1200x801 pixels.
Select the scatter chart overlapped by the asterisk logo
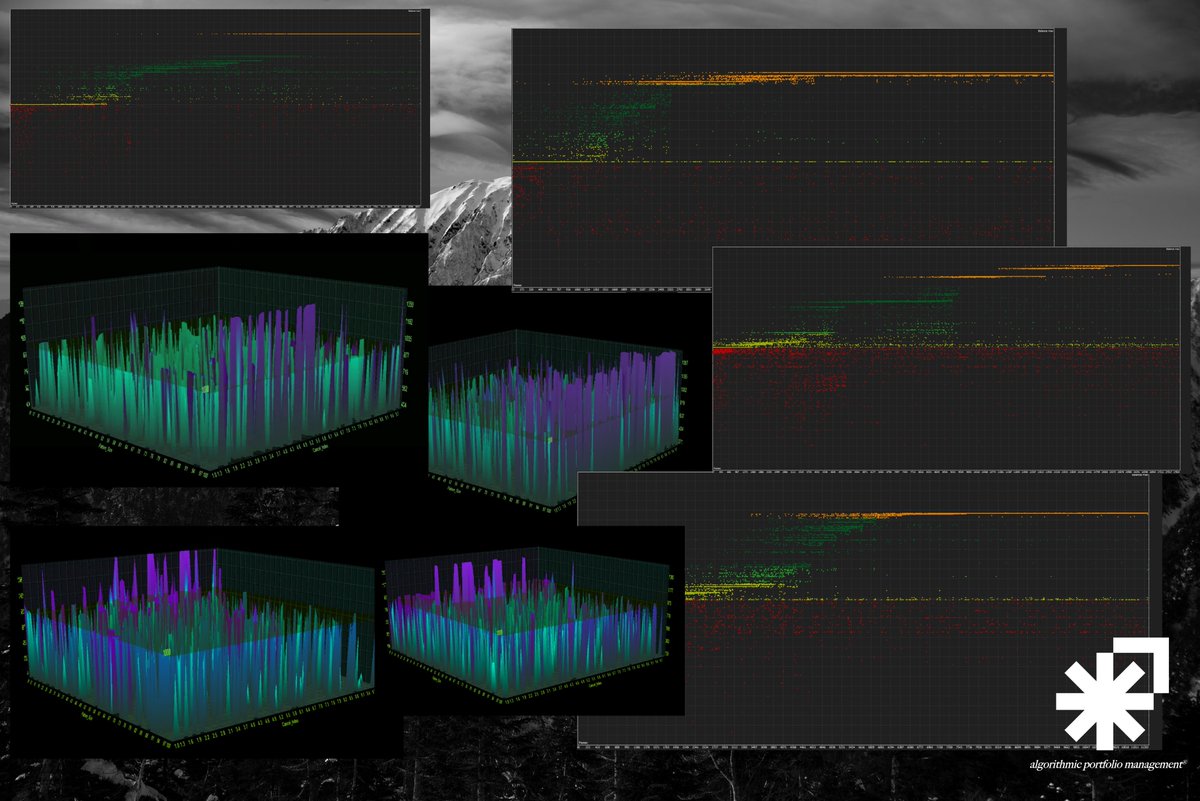point(870,610)
